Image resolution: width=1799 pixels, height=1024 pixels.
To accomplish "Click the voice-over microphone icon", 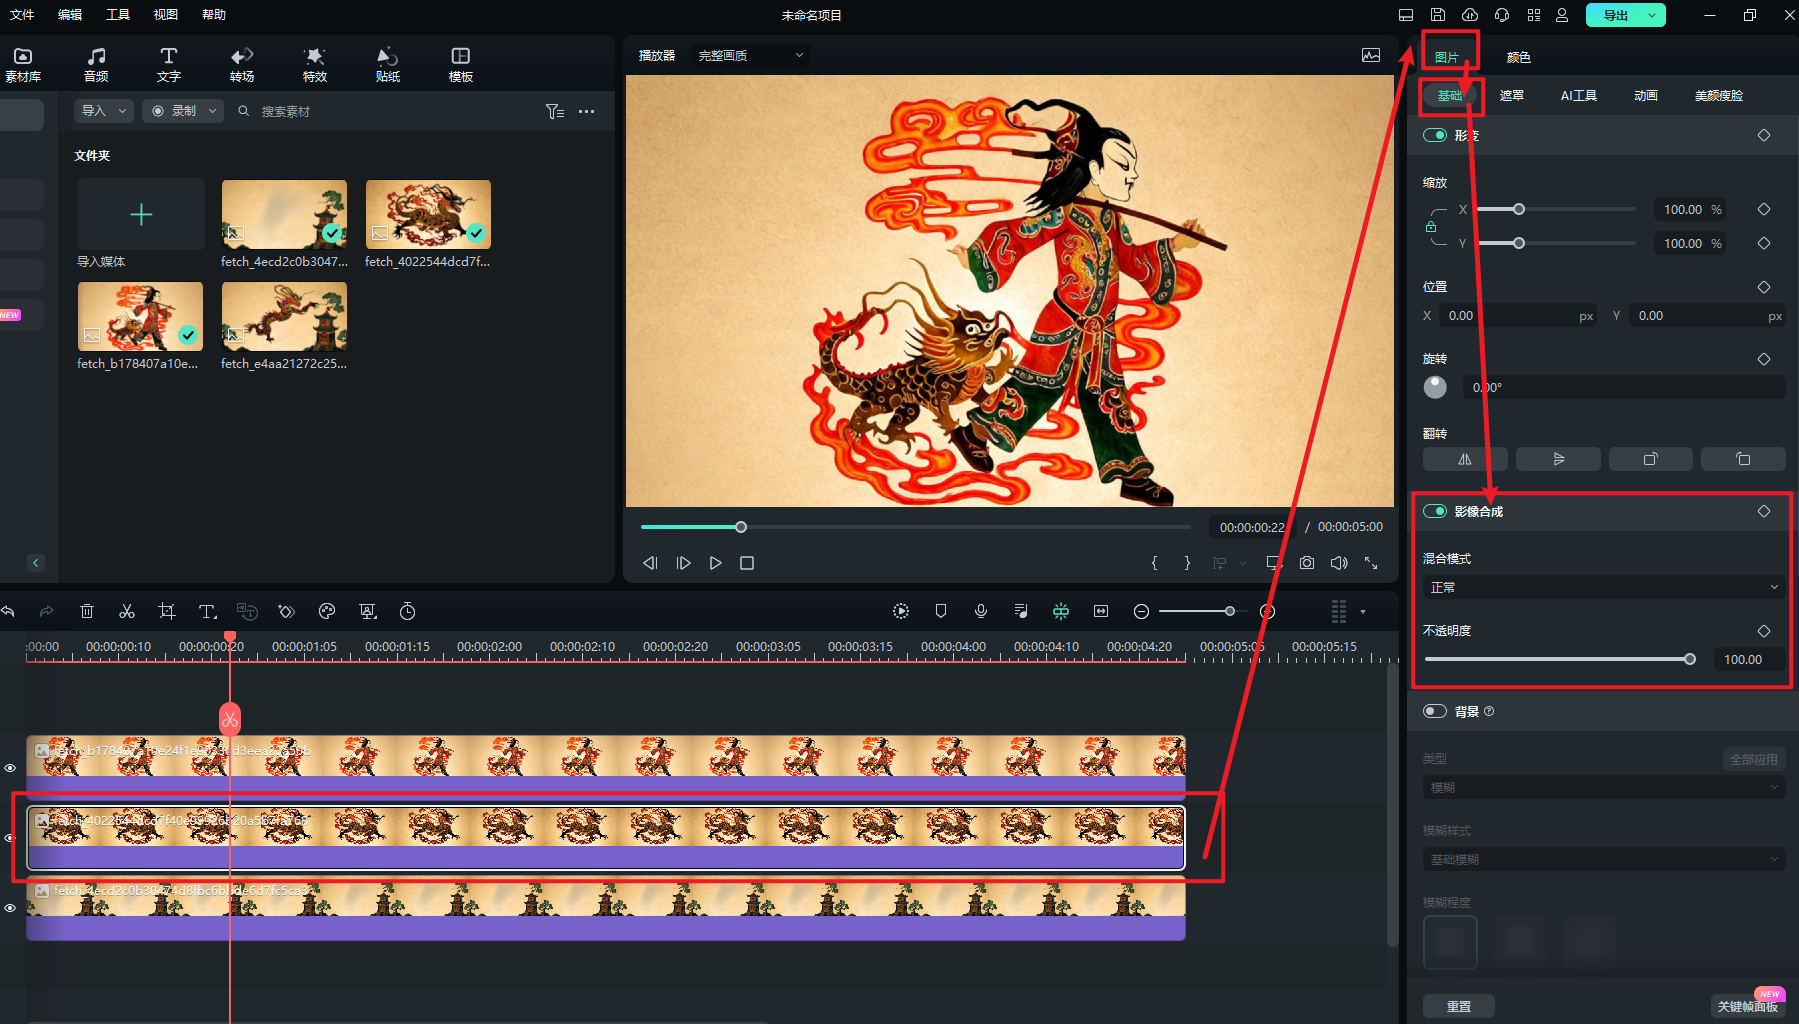I will (x=981, y=611).
